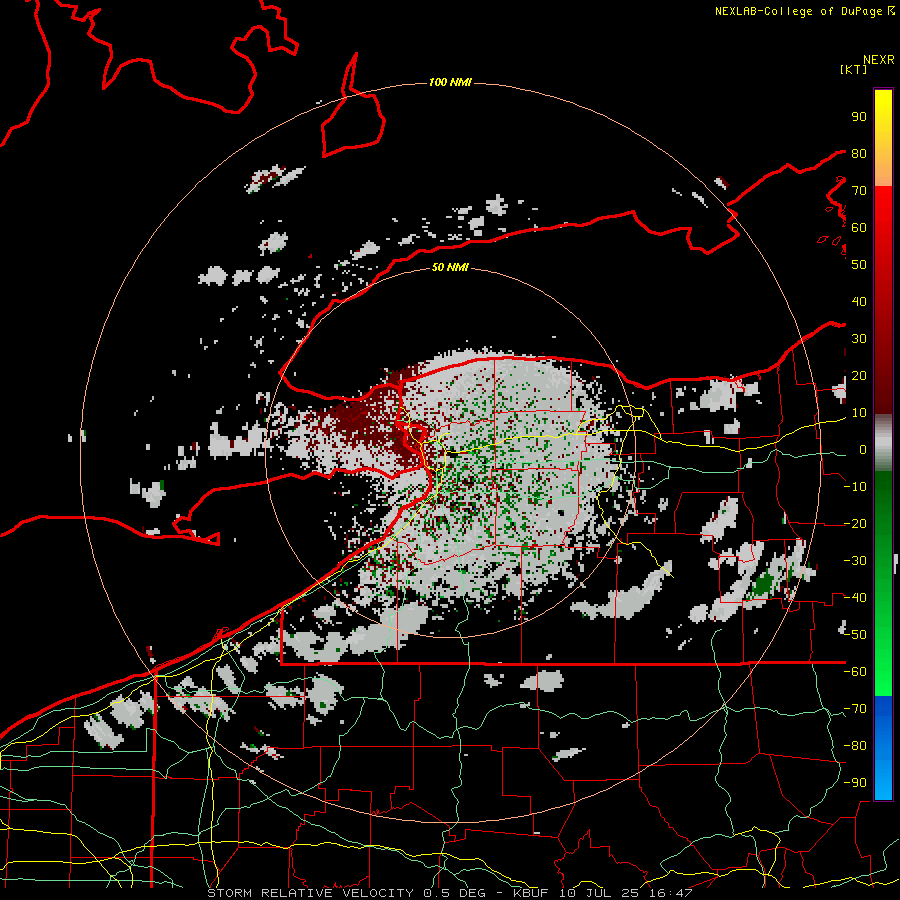Viewport: 900px width, 900px height.
Task: Click the positive 30 scale value
Action: 859,339
